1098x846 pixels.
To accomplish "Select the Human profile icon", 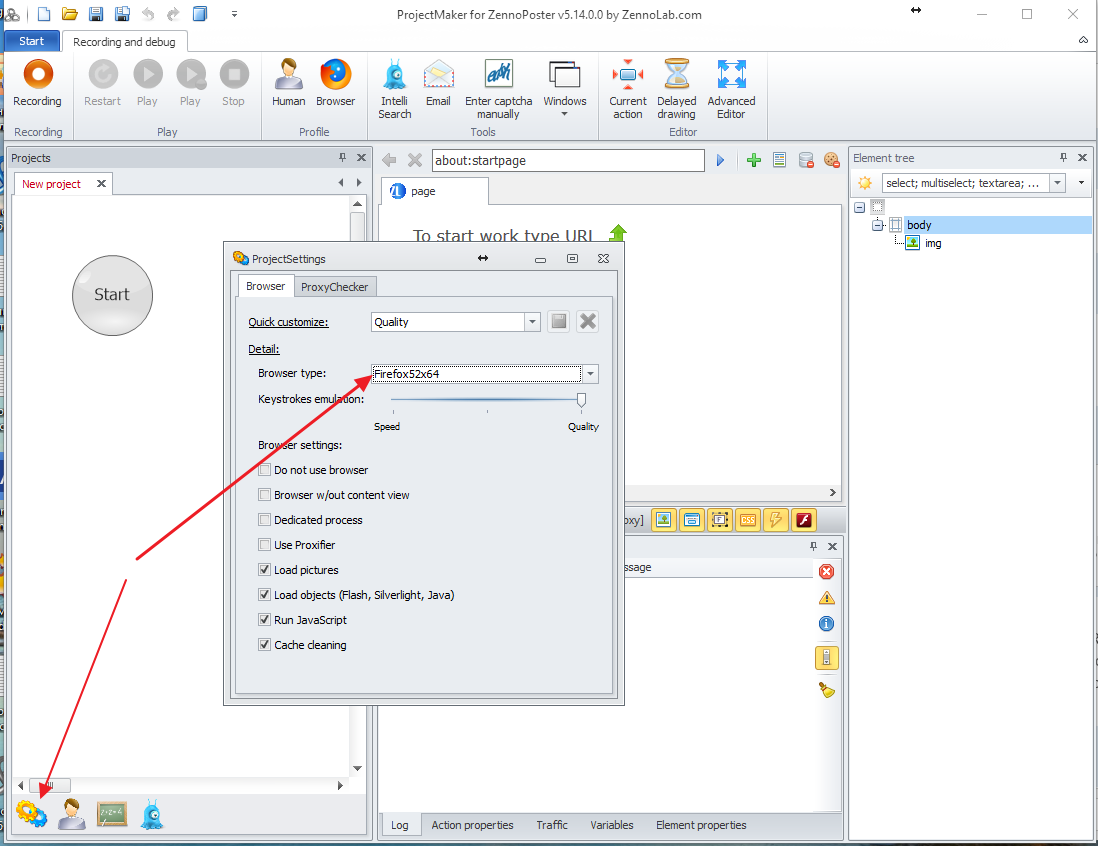I will pos(288,76).
